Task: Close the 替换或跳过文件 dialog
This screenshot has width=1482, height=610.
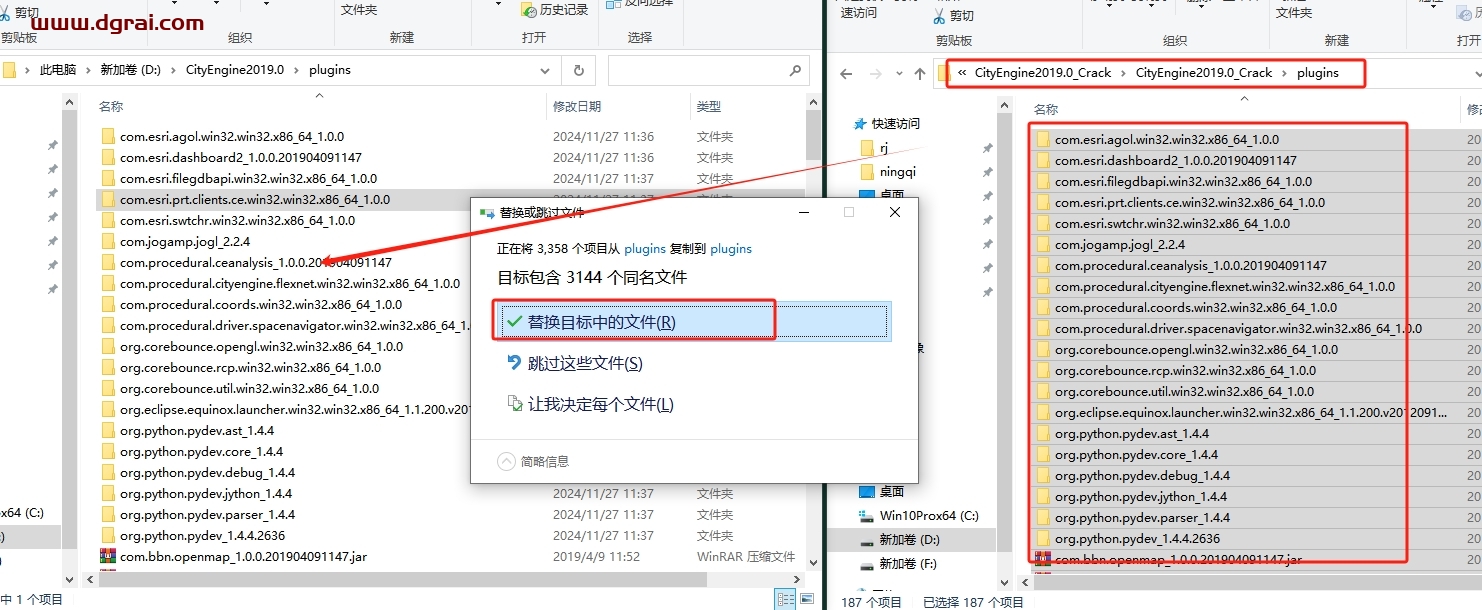Action: tap(895, 212)
